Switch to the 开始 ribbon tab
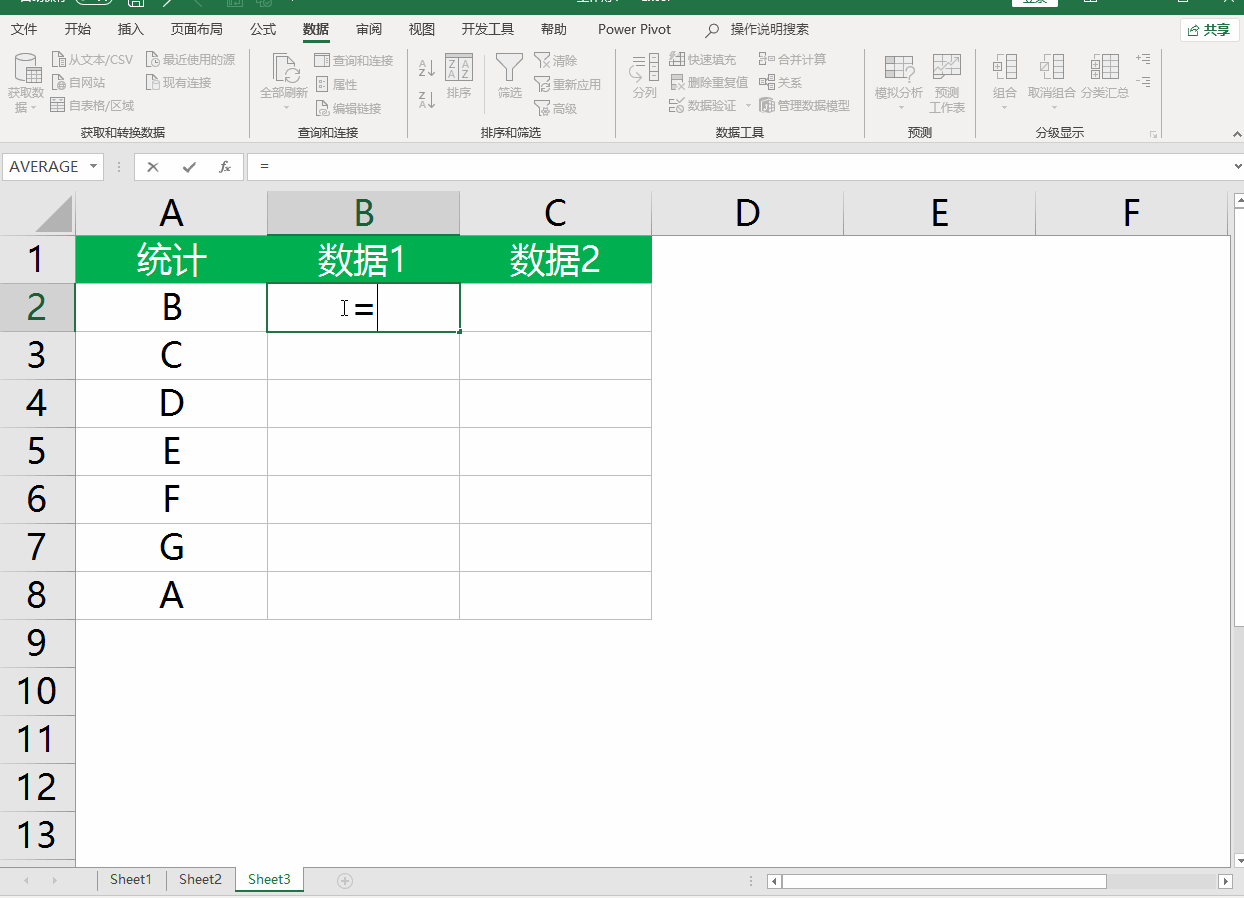The height and width of the screenshot is (898, 1244). tap(77, 29)
